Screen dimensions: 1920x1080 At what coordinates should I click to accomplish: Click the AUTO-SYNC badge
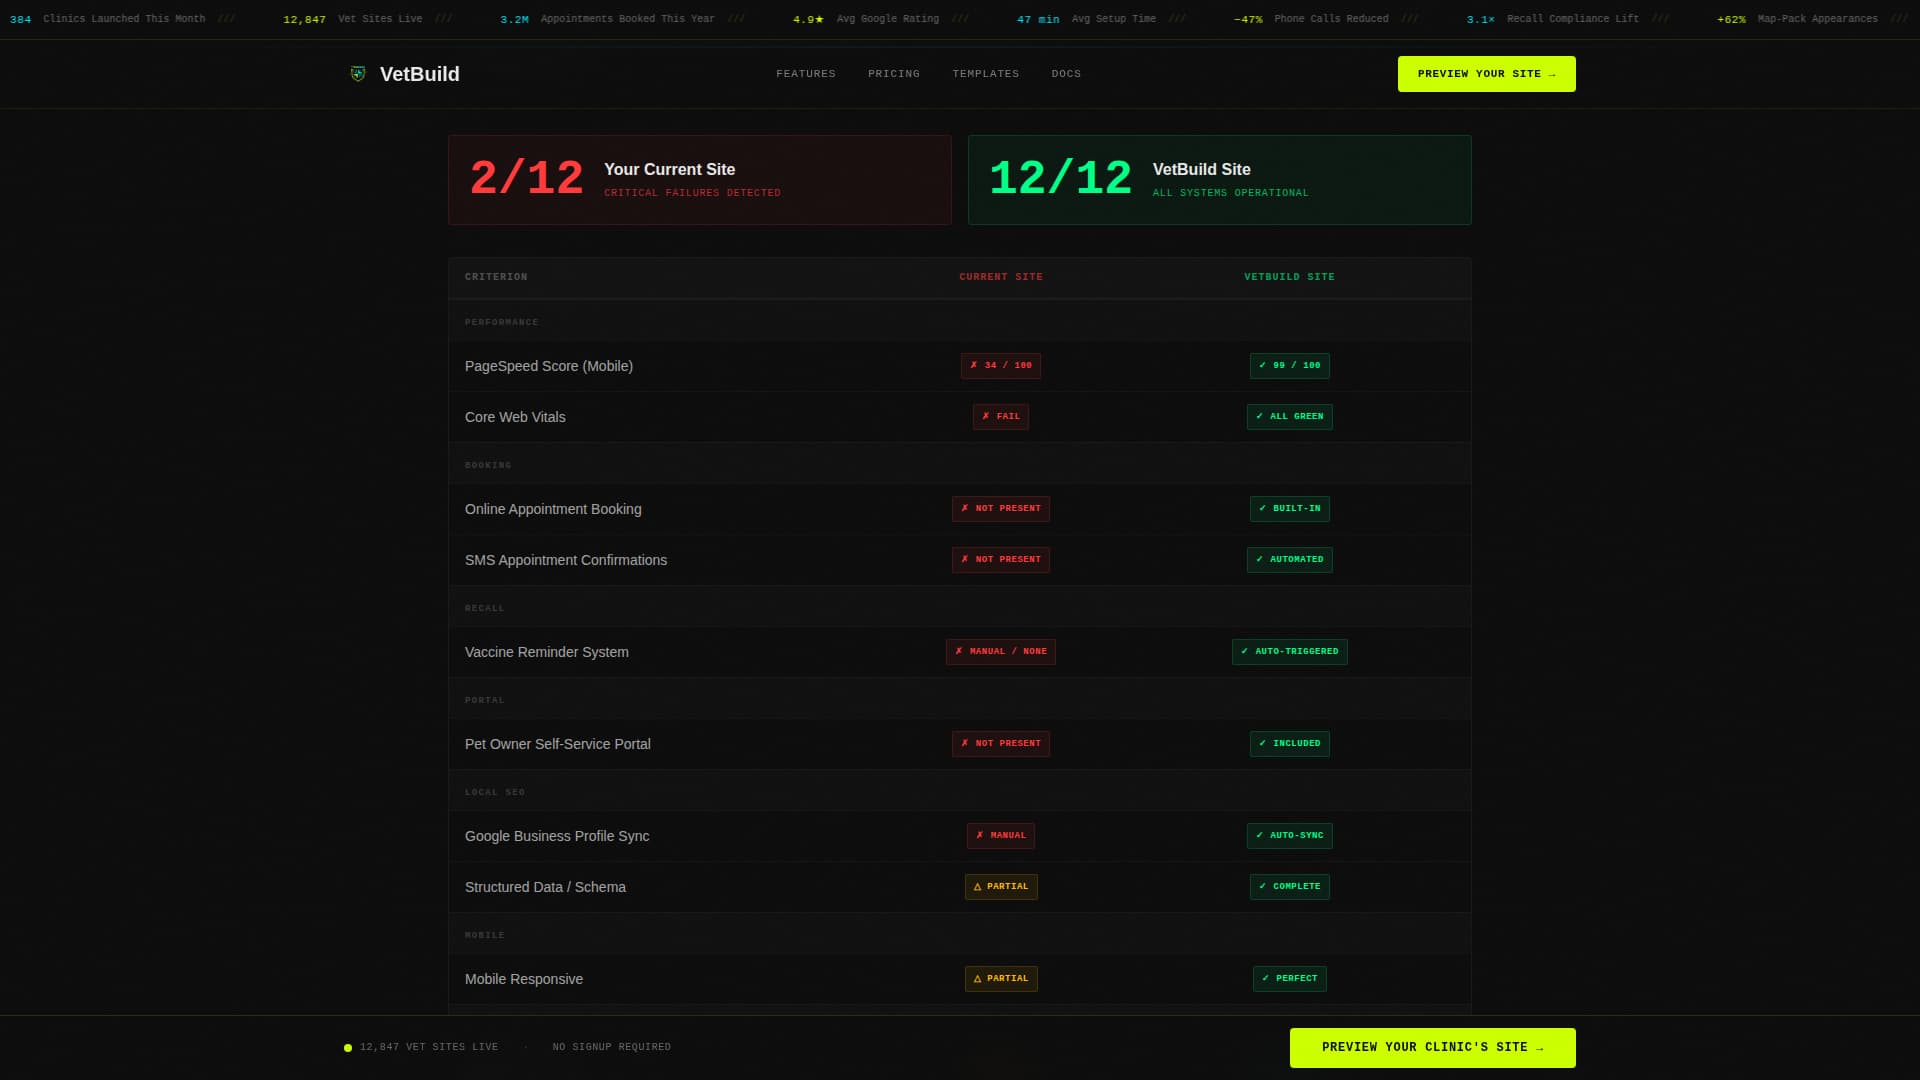pos(1290,836)
